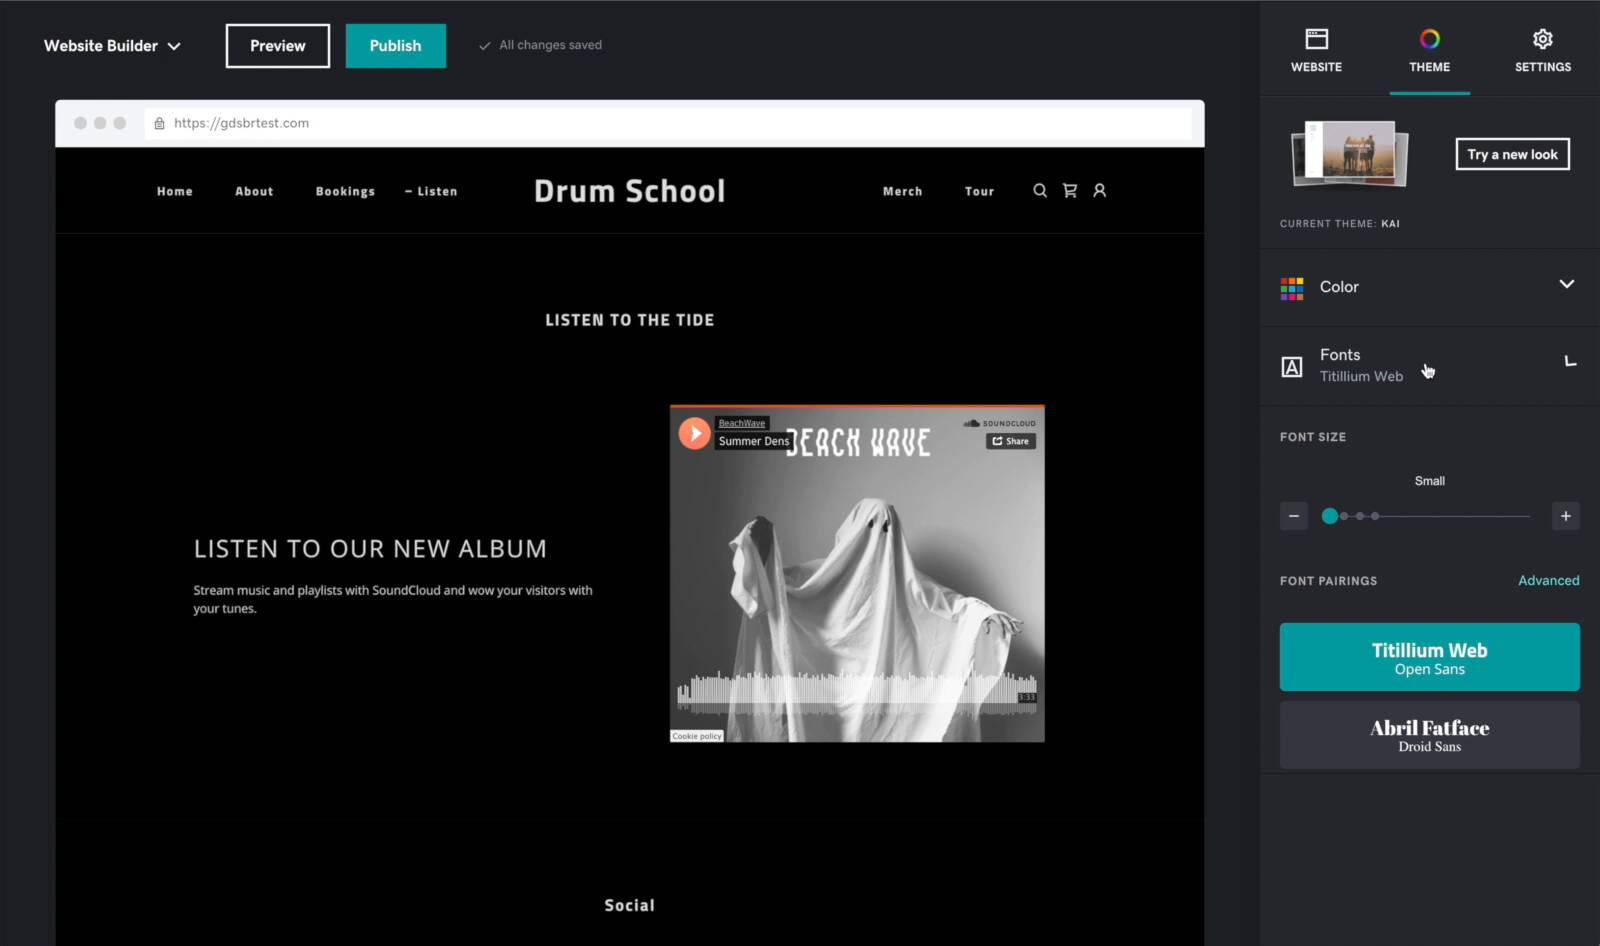The image size is (1600, 946).
Task: Click the SoundCloud Share button
Action: [1011, 441]
